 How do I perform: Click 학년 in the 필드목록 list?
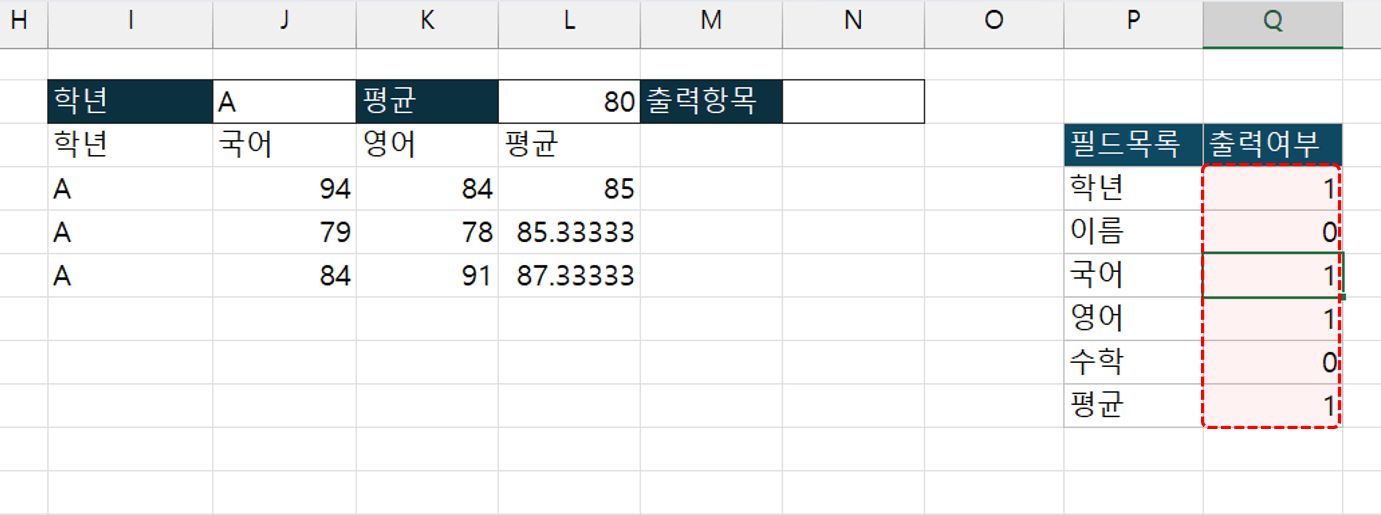1133,188
